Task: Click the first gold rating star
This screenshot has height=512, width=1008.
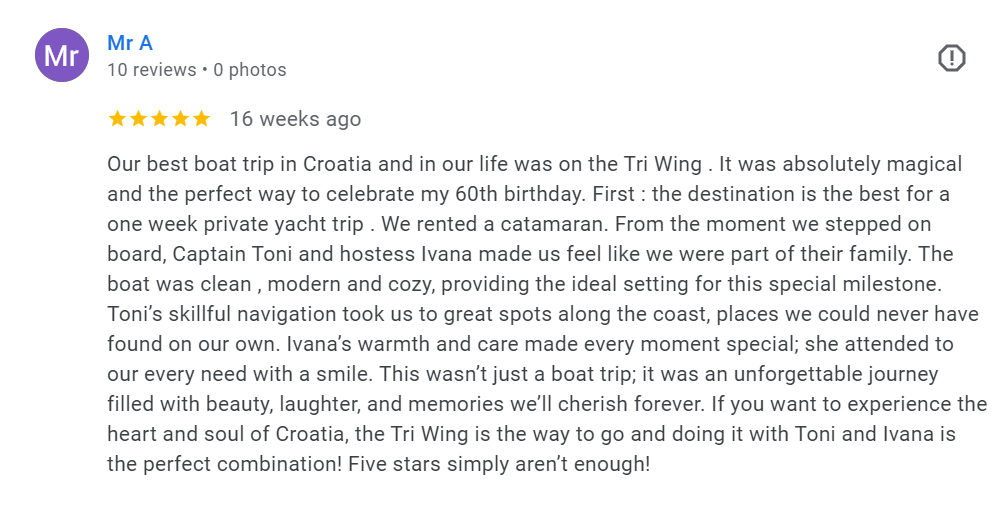Action: (x=117, y=119)
